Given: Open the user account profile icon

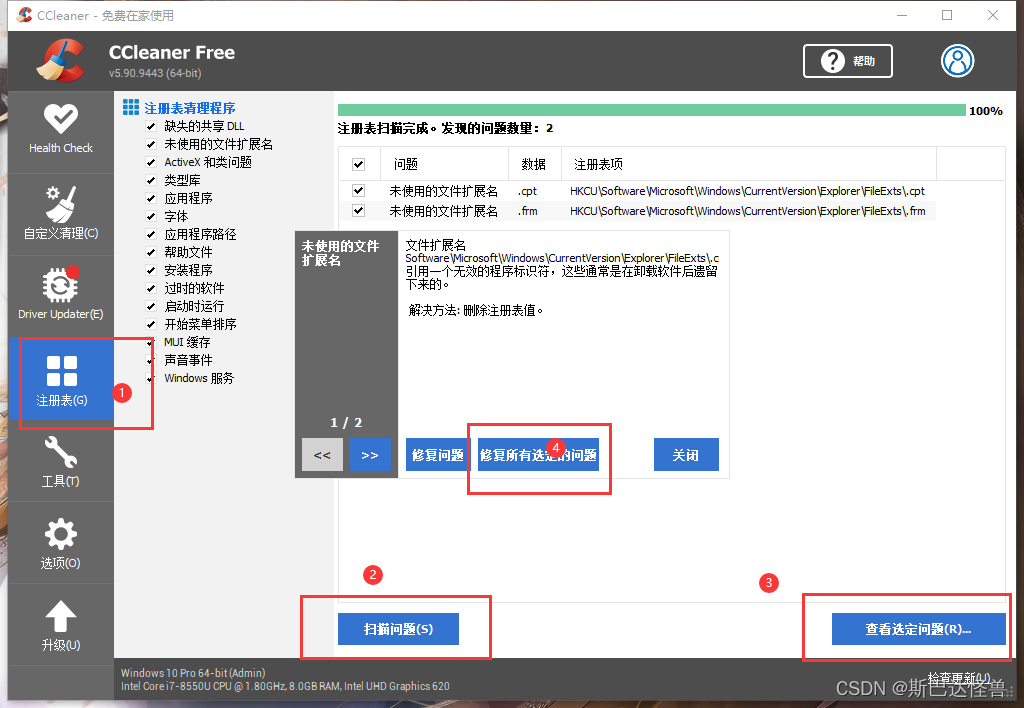Looking at the screenshot, I should coord(957,61).
